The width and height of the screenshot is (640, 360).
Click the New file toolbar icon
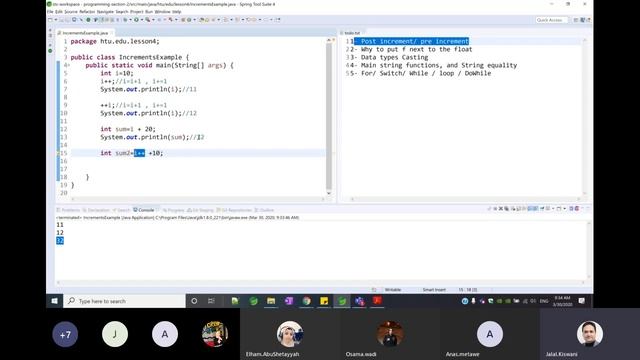click(50, 20)
